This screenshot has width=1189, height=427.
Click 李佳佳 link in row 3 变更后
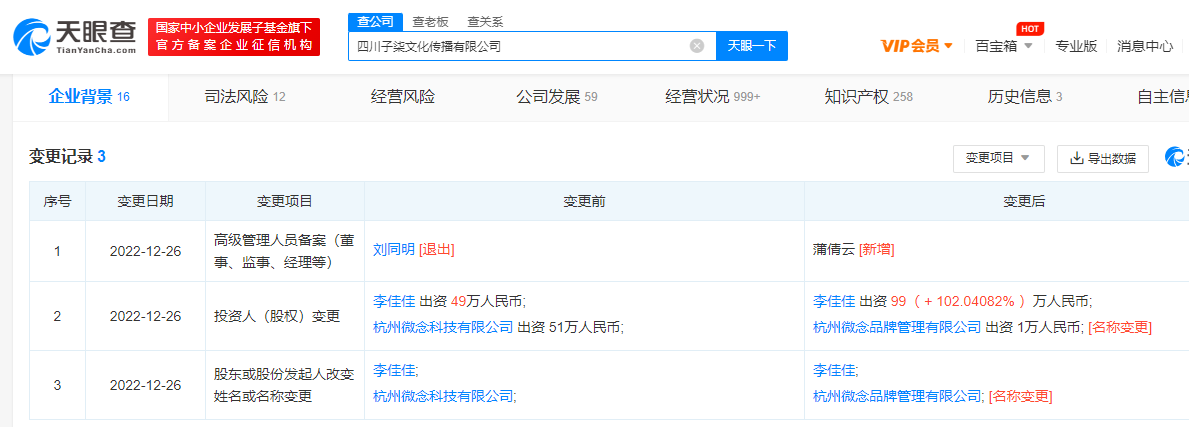pos(834,370)
